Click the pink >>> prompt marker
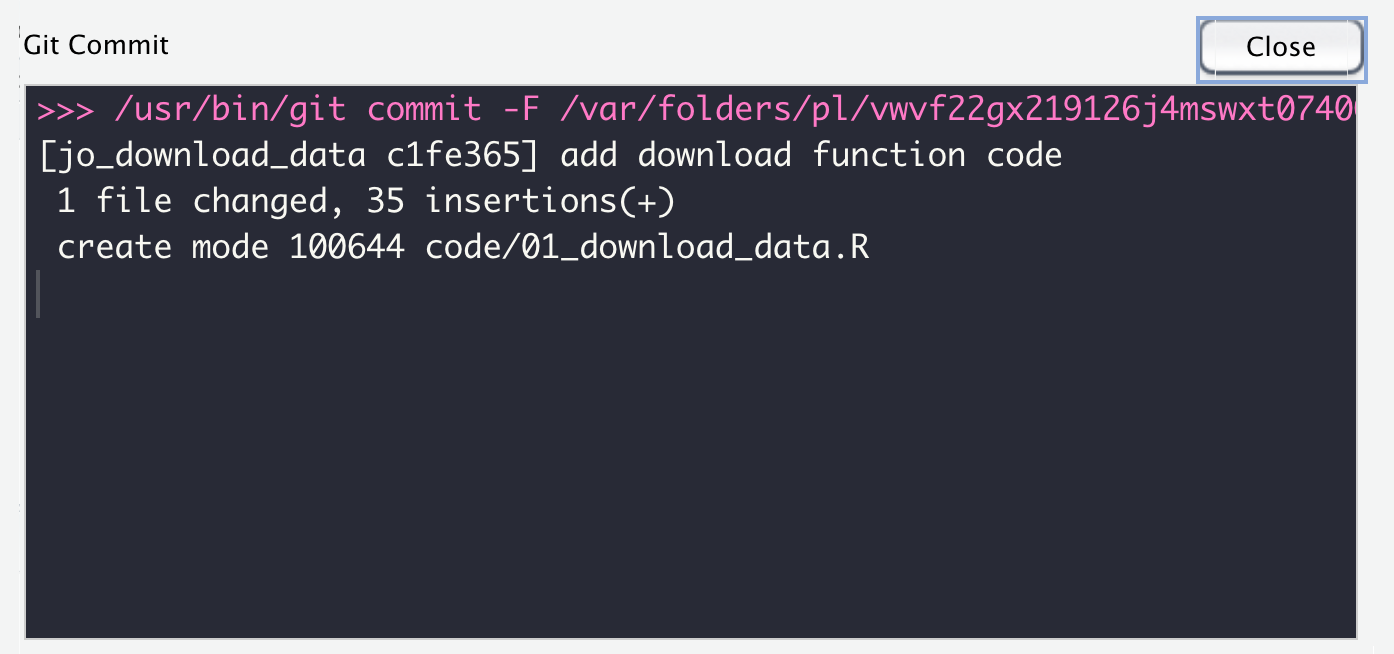 [65, 109]
